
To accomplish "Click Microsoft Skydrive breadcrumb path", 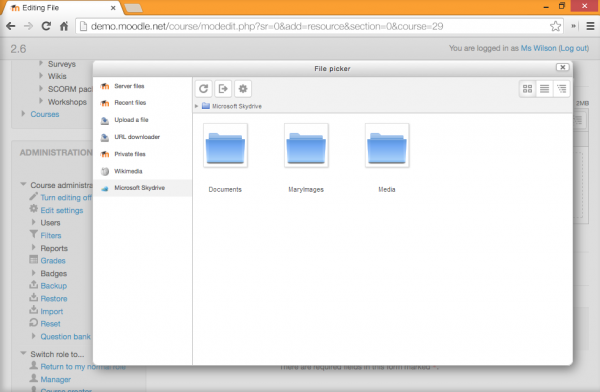I will tap(236, 106).
